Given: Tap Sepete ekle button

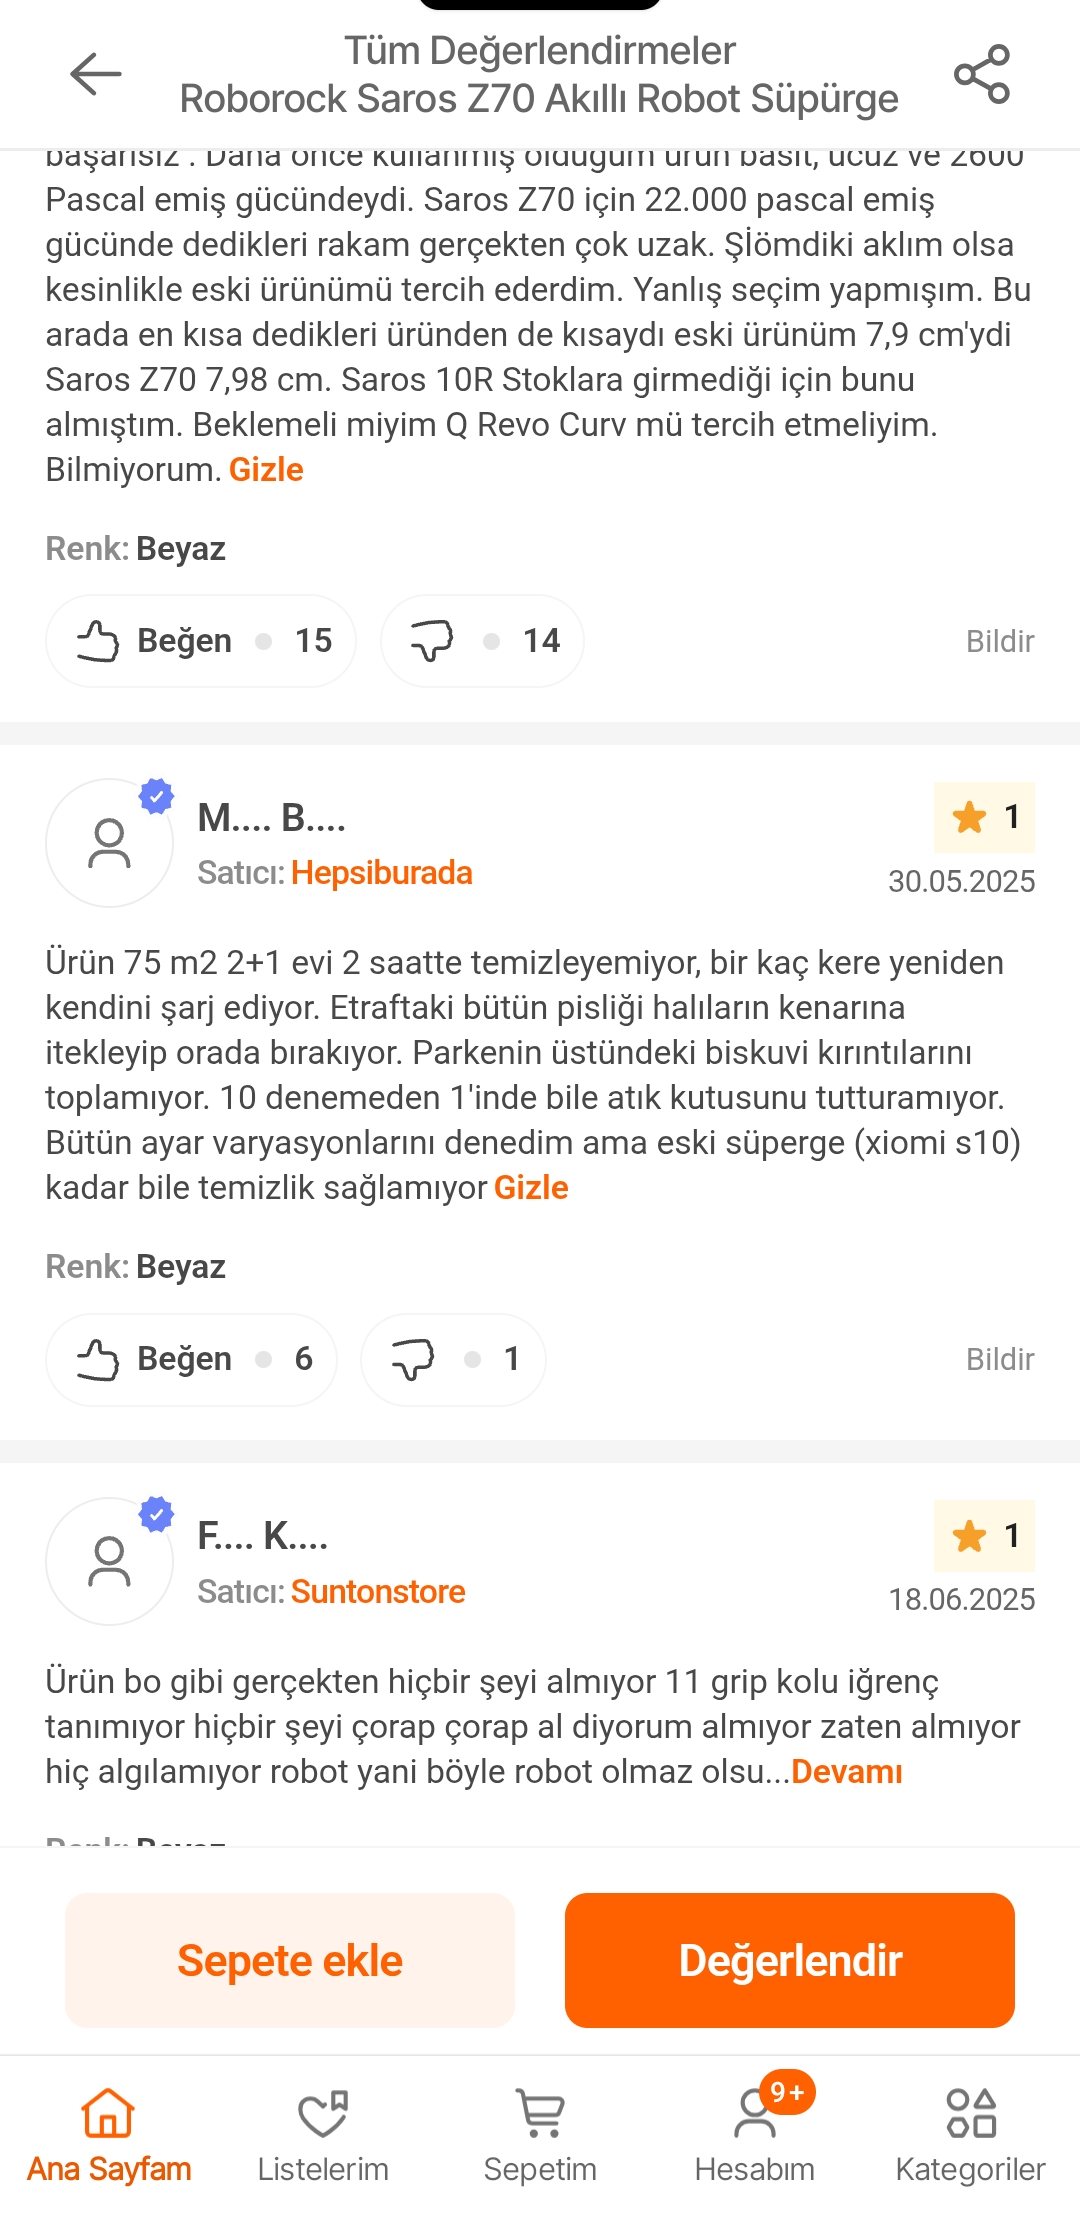Looking at the screenshot, I should pyautogui.click(x=290, y=1960).
